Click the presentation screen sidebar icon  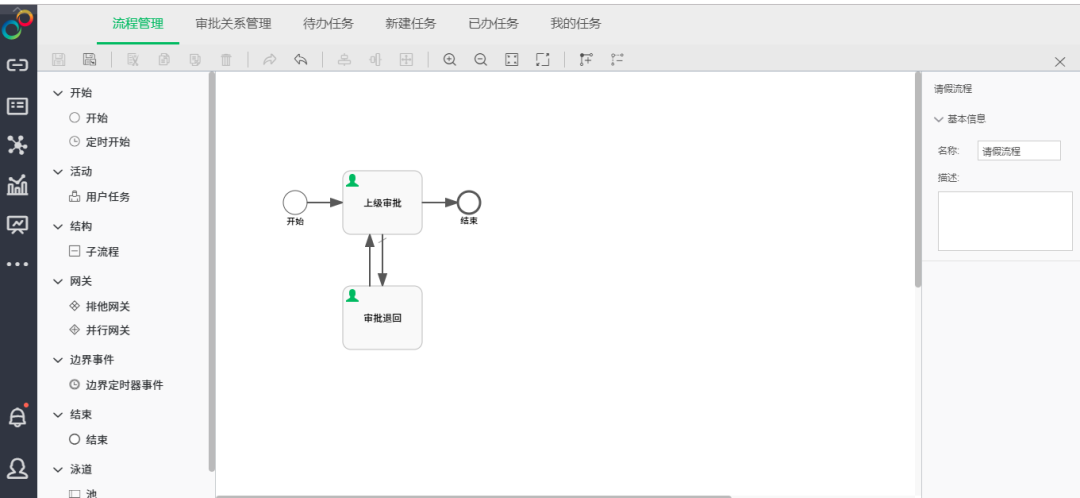(17, 225)
